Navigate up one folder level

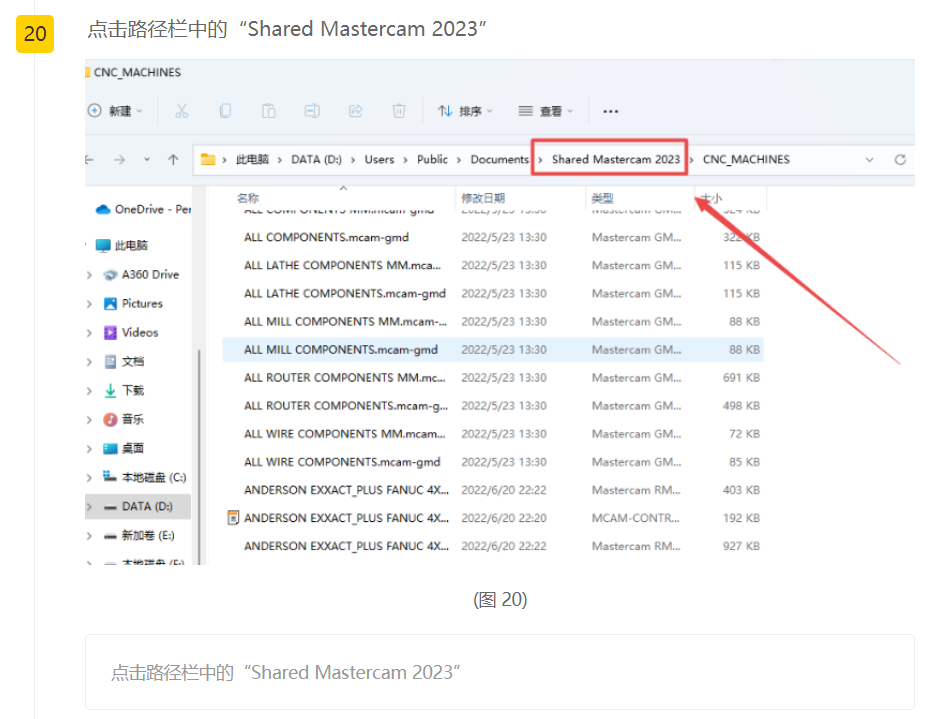click(x=173, y=160)
